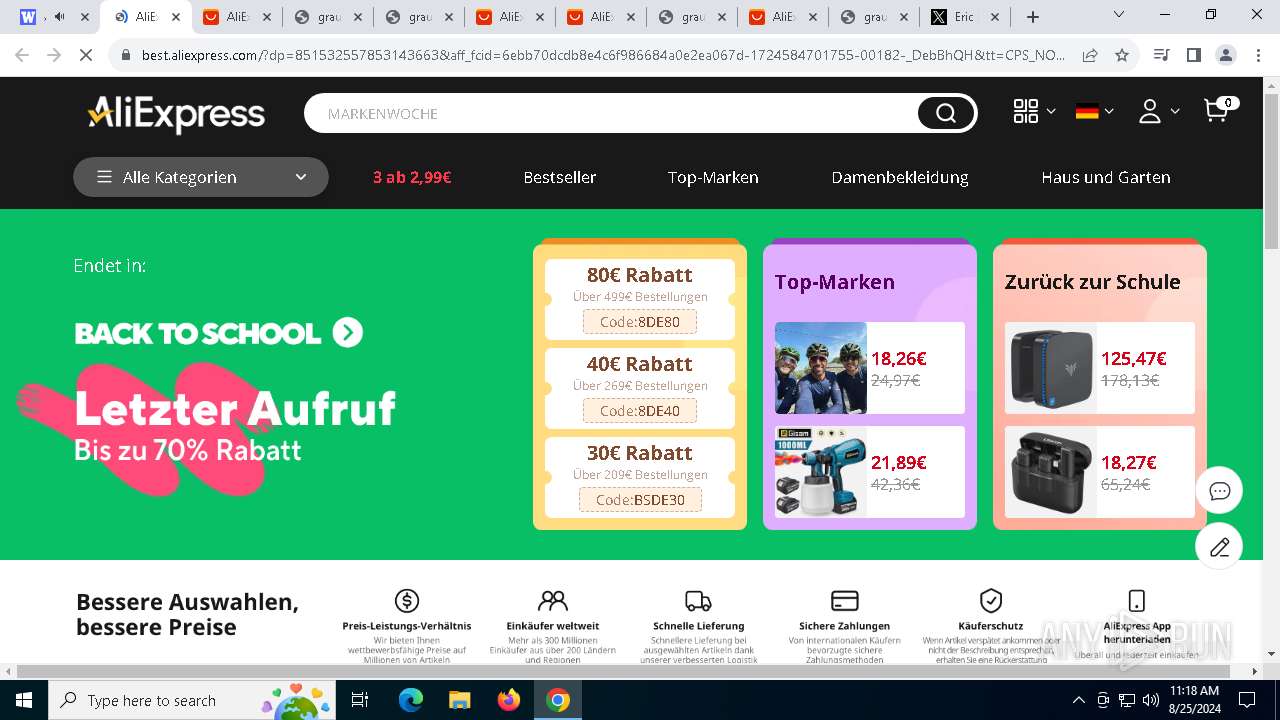Open the Damenbekleidung menu item
1280x720 pixels.
pyautogui.click(x=900, y=177)
